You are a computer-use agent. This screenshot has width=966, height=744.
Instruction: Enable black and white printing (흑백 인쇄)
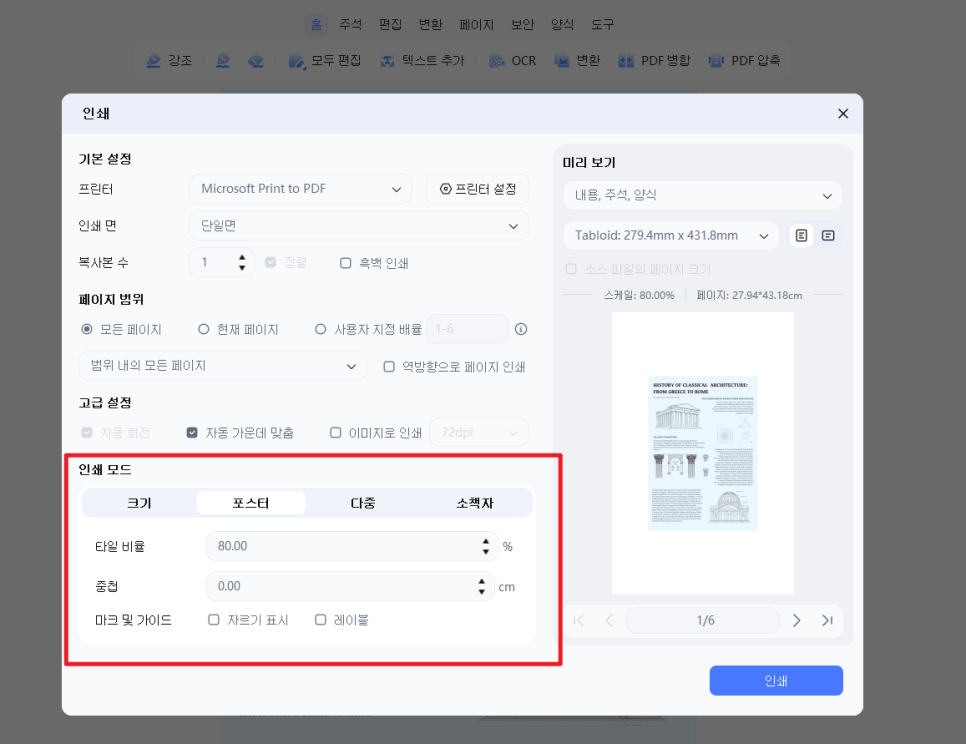click(346, 263)
